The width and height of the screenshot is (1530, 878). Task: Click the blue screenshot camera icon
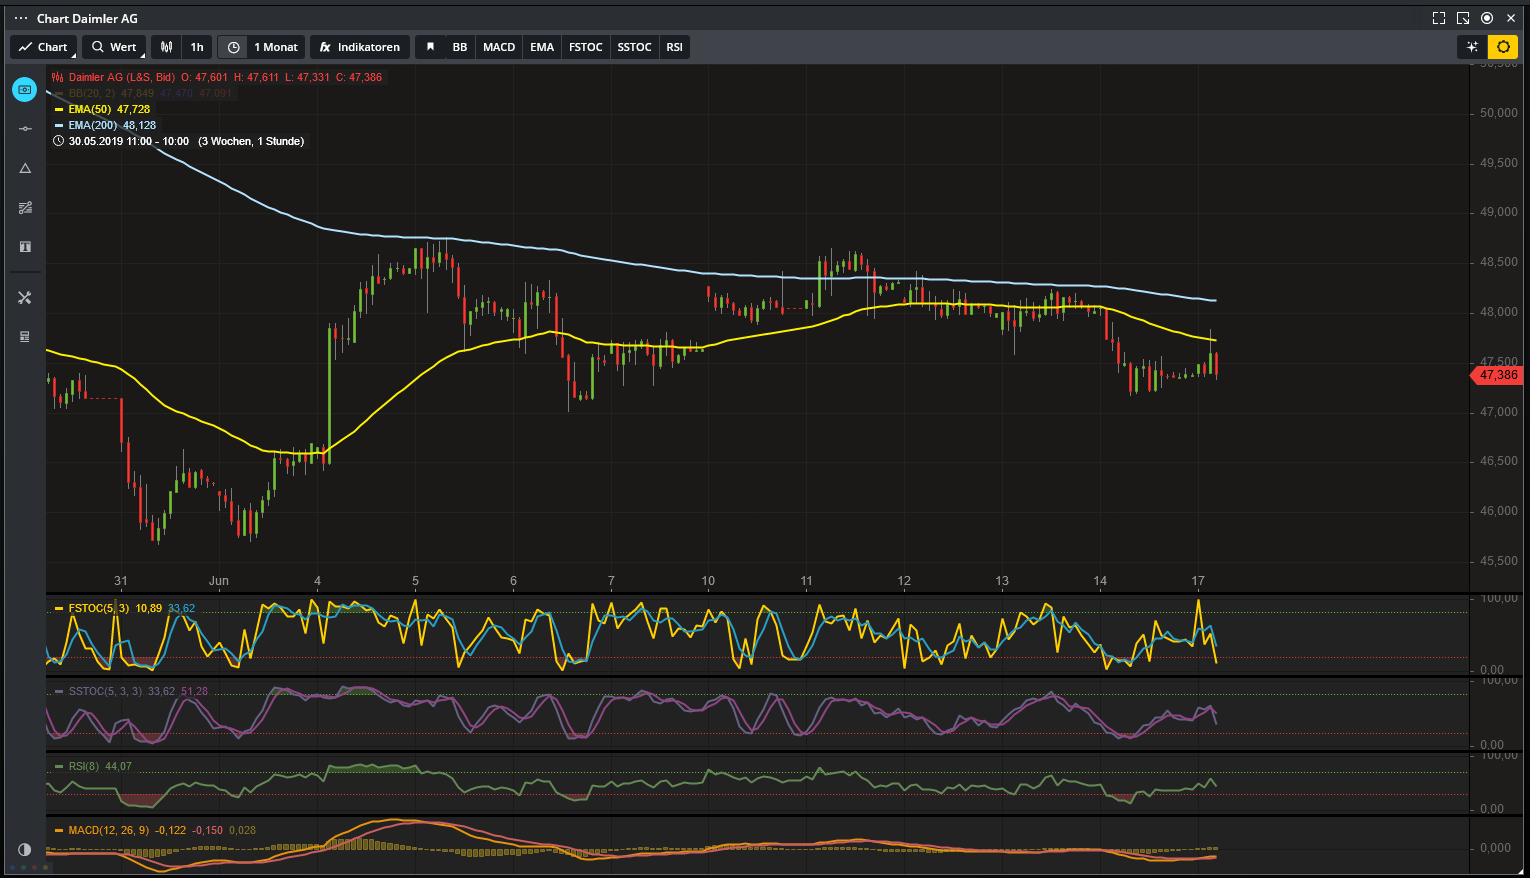pos(25,90)
